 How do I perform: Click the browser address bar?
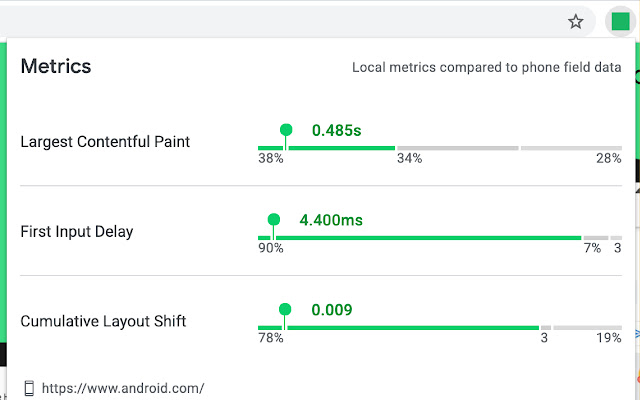point(280,21)
